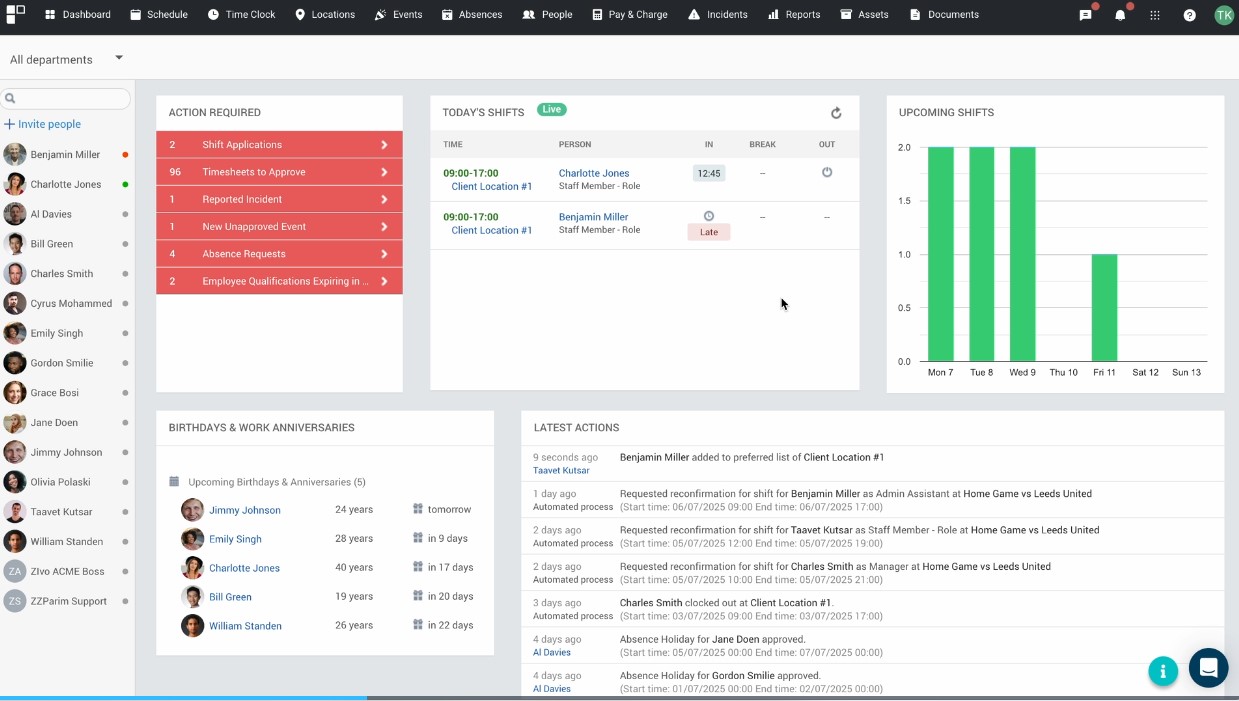
Task: Click the Time Clock icon in the nav bar
Action: pos(213,15)
